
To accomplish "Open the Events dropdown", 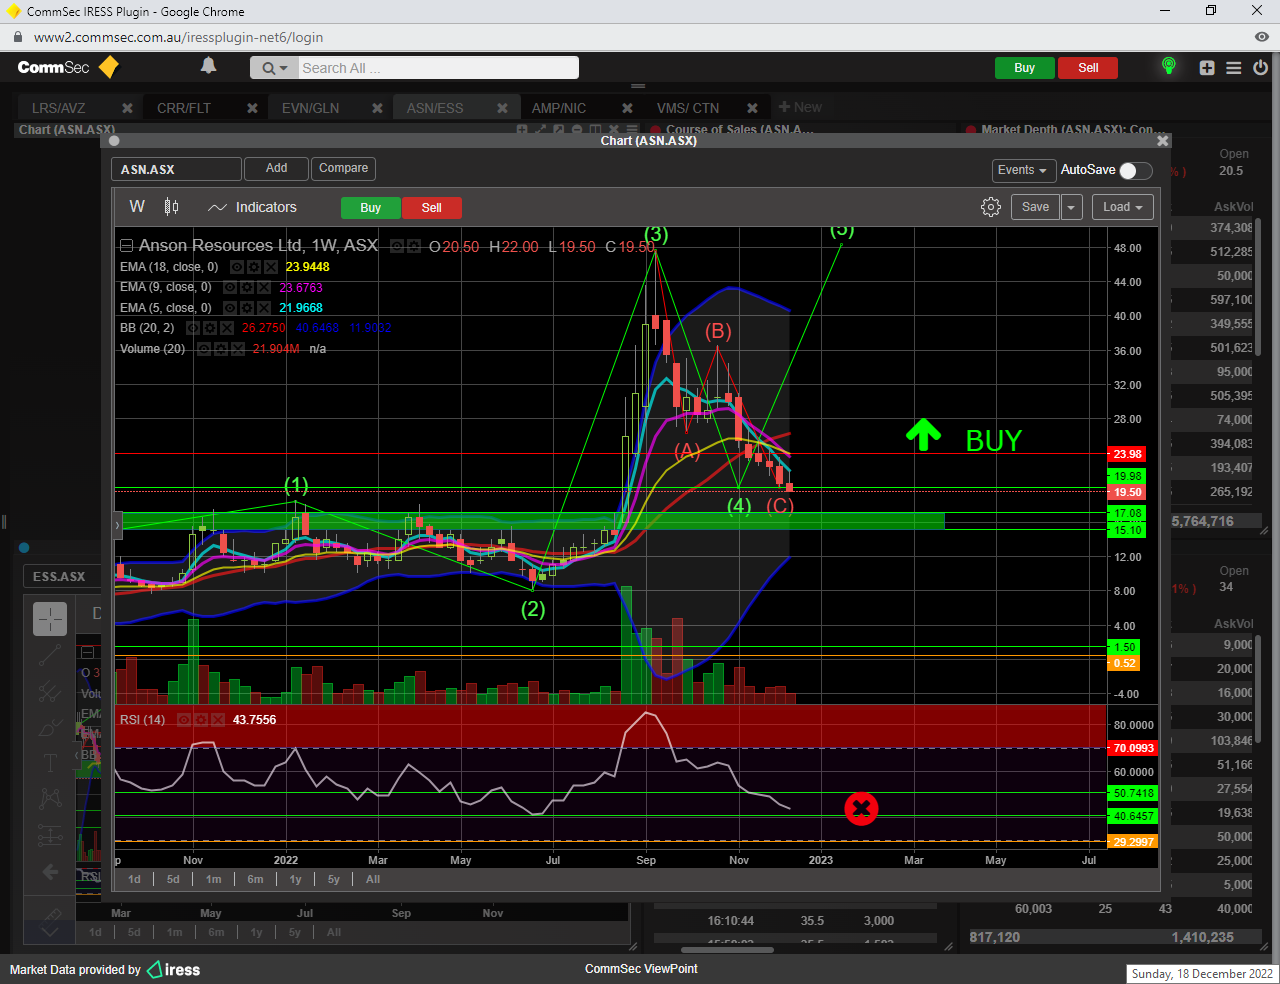I will point(1023,170).
